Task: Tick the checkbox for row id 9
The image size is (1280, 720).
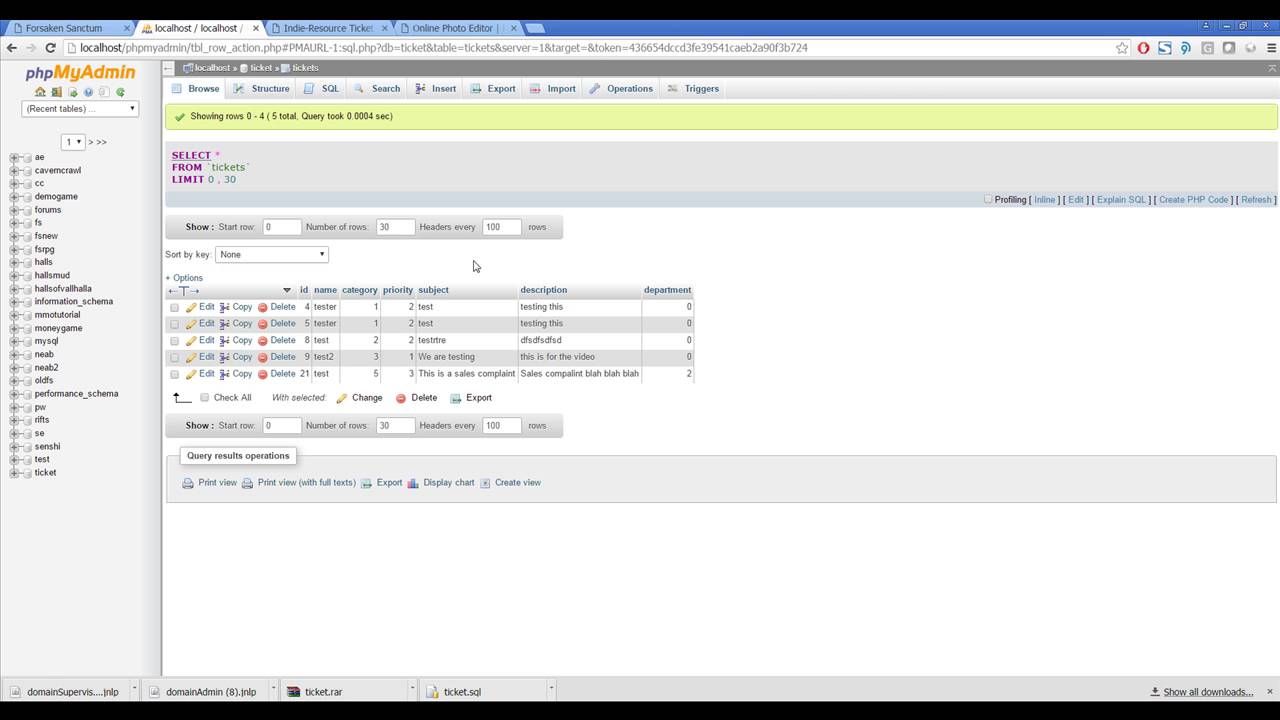Action: pyautogui.click(x=174, y=357)
